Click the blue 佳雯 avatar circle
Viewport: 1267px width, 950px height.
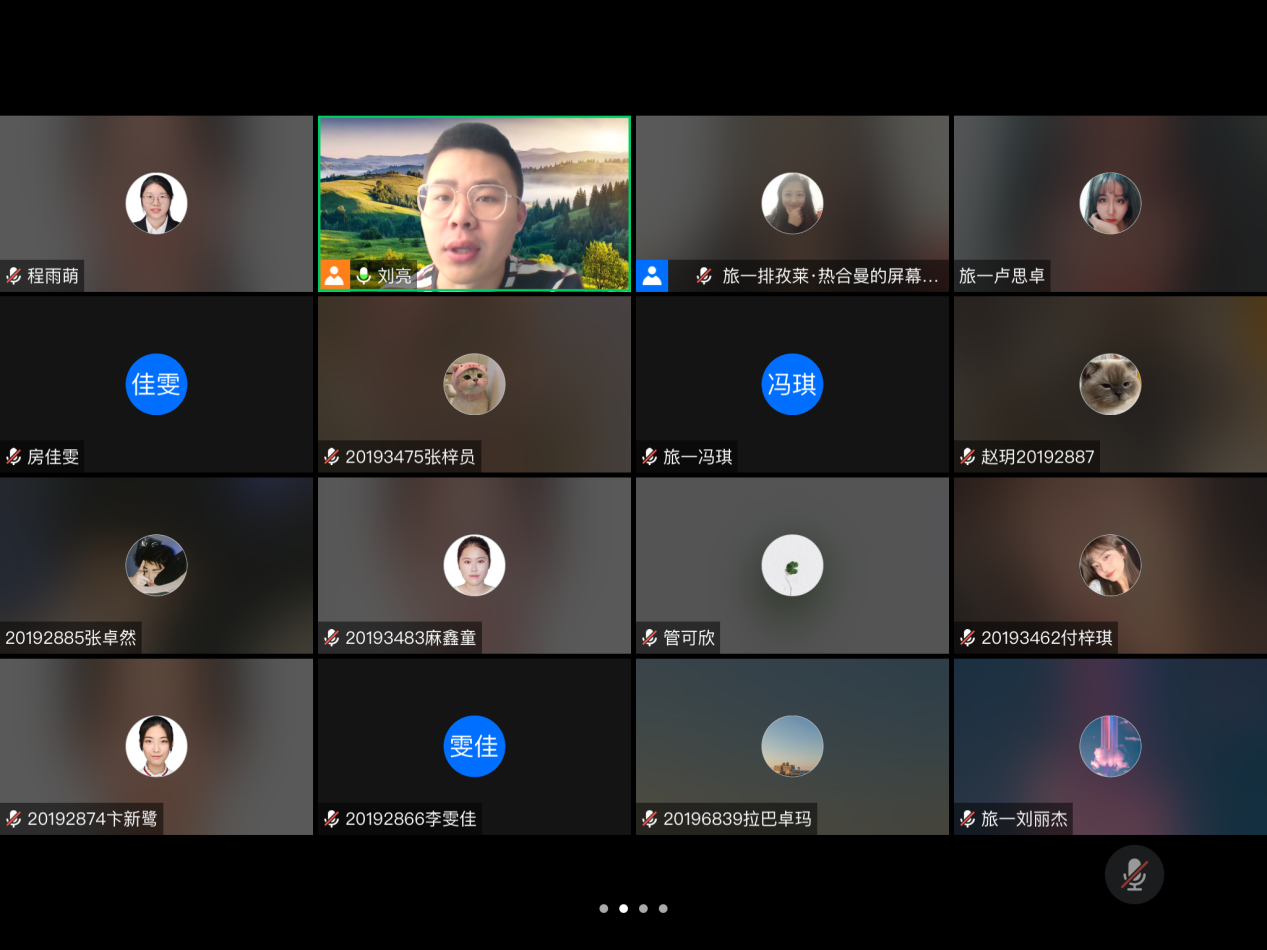pyautogui.click(x=156, y=384)
